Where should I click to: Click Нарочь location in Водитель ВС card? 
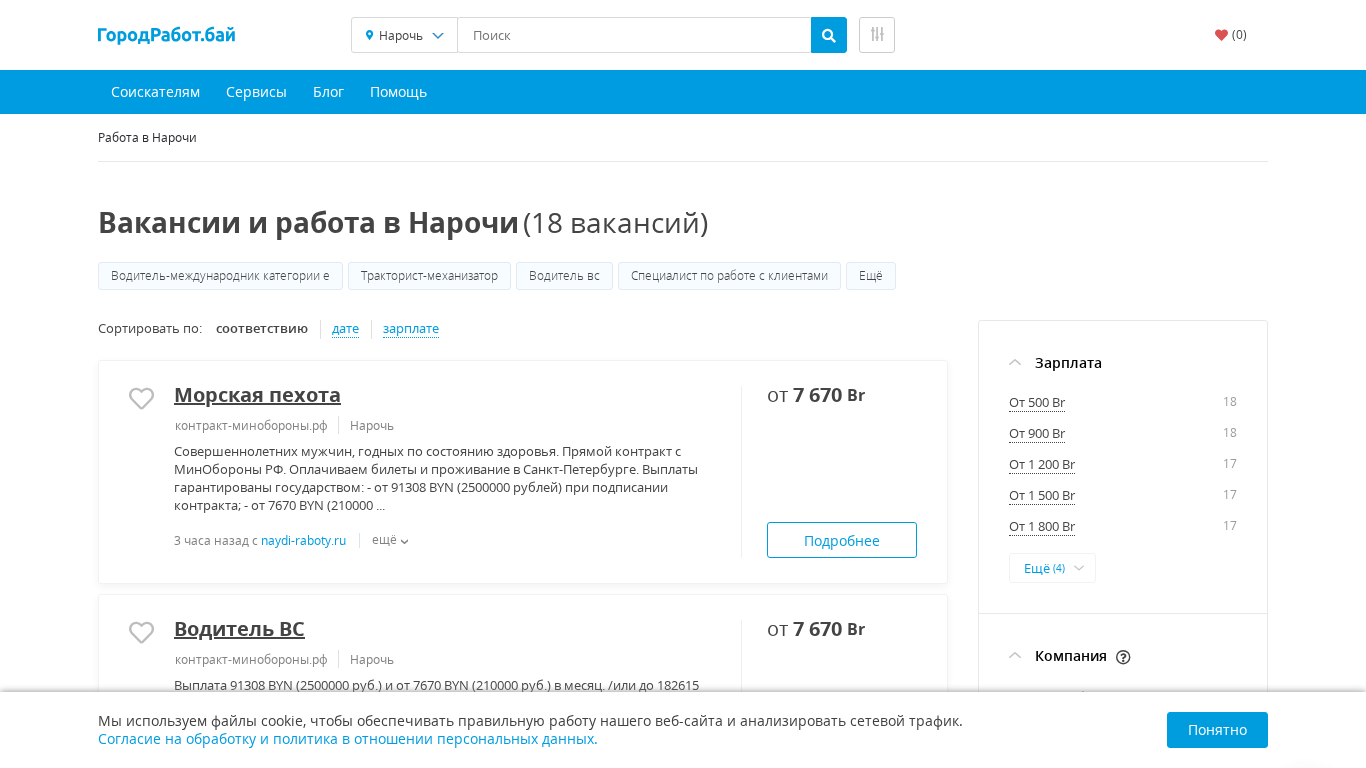(x=372, y=660)
